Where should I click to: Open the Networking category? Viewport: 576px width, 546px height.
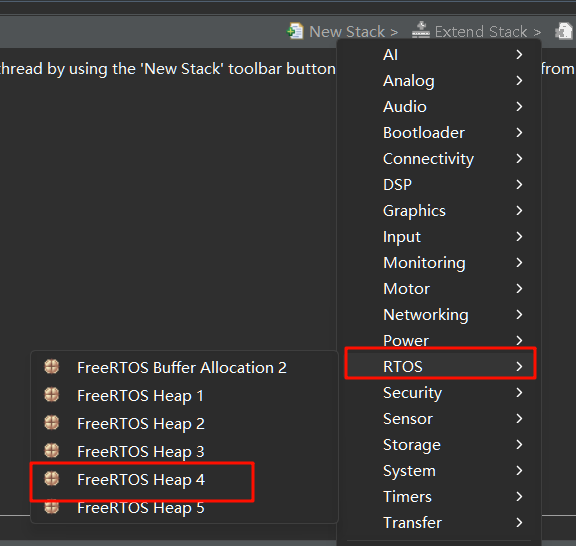439,315
